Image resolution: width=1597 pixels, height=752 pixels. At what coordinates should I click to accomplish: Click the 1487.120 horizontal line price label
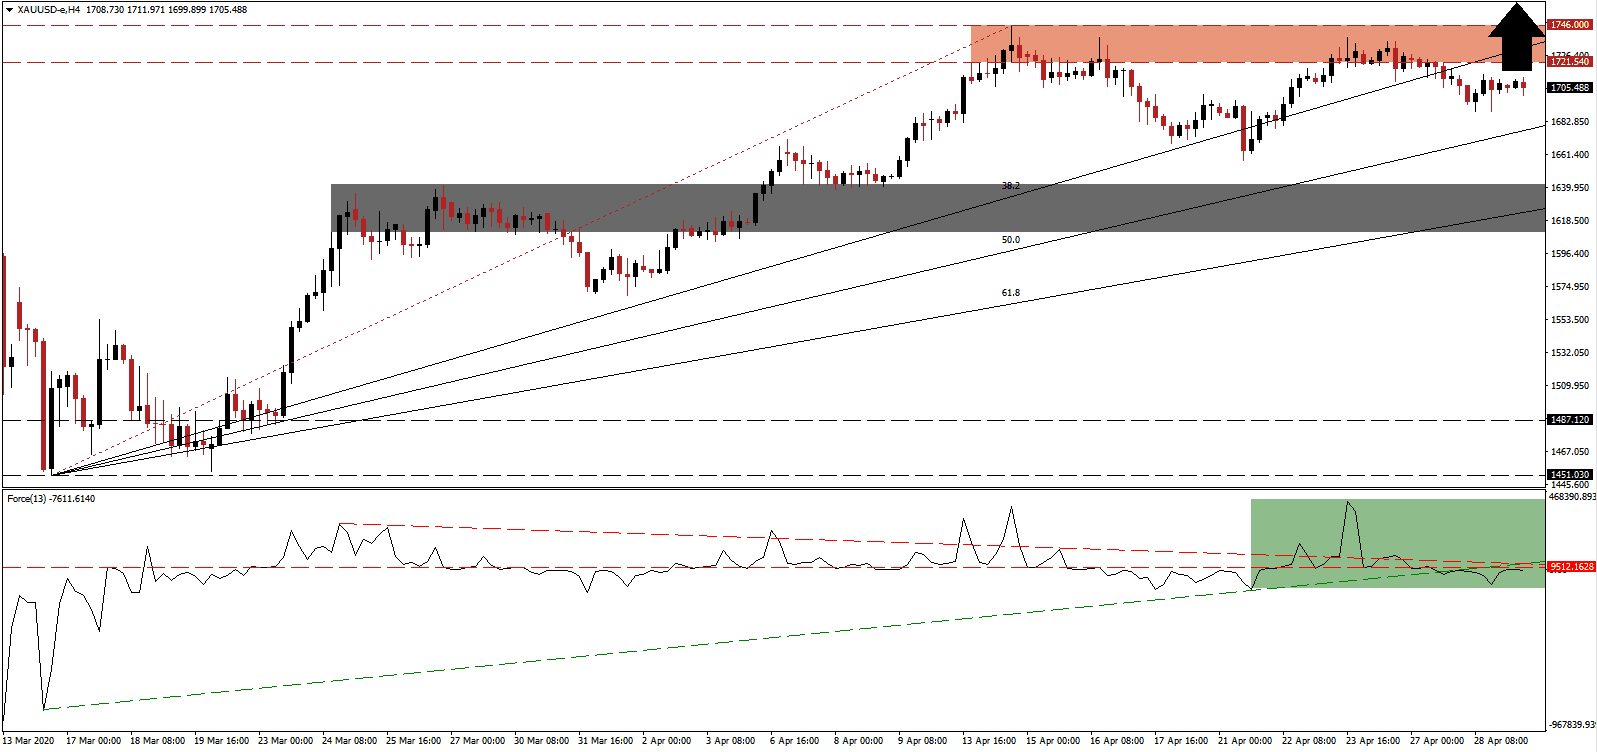point(1570,420)
